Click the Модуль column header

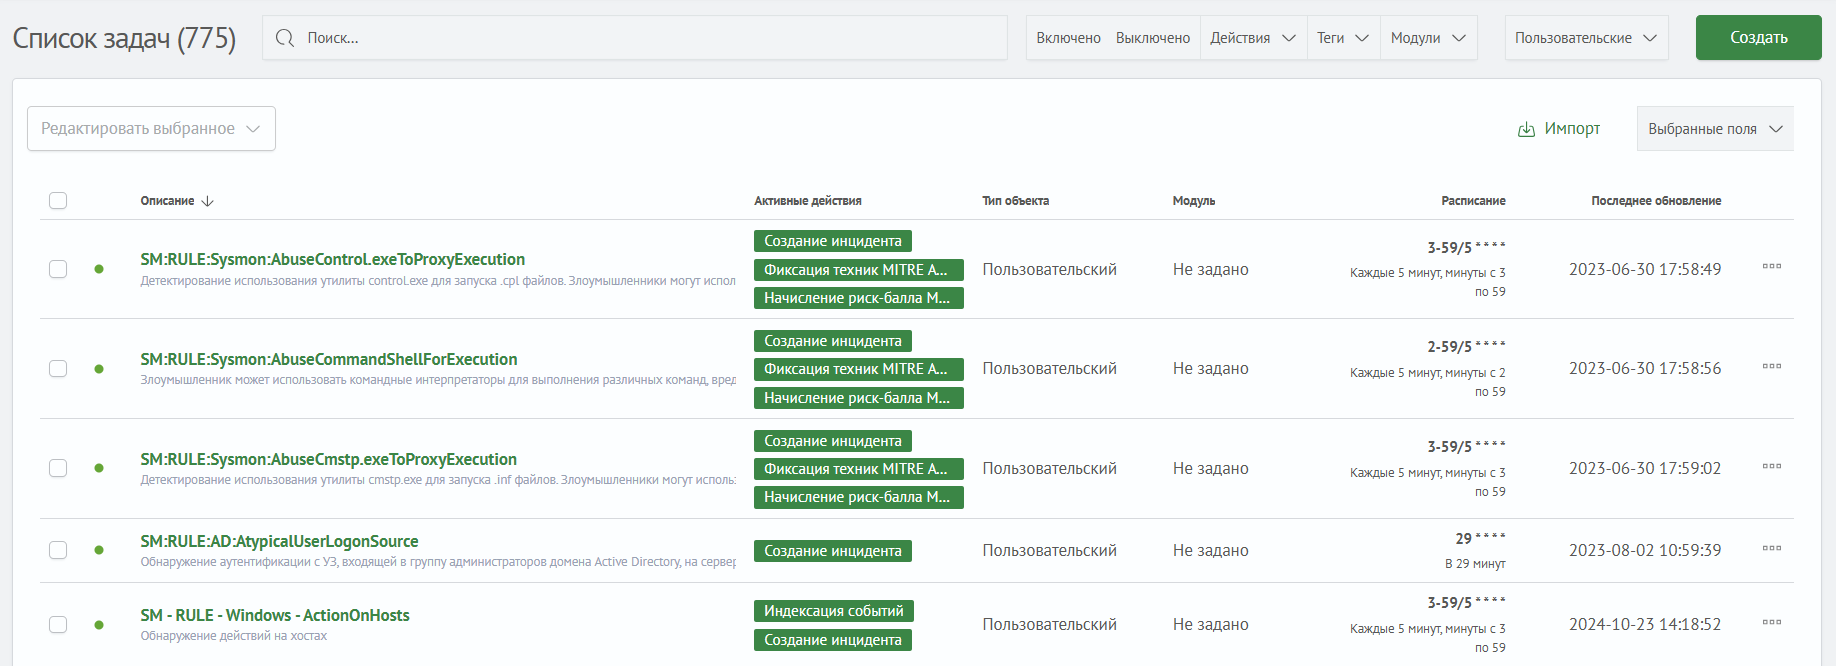click(1194, 201)
